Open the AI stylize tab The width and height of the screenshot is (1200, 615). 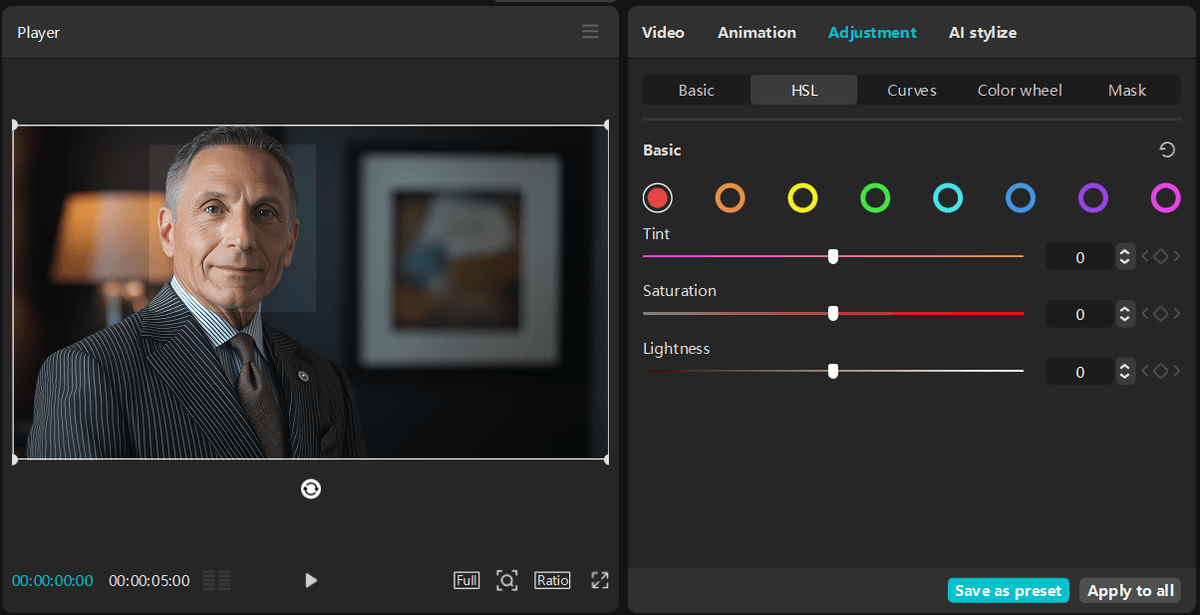983,32
